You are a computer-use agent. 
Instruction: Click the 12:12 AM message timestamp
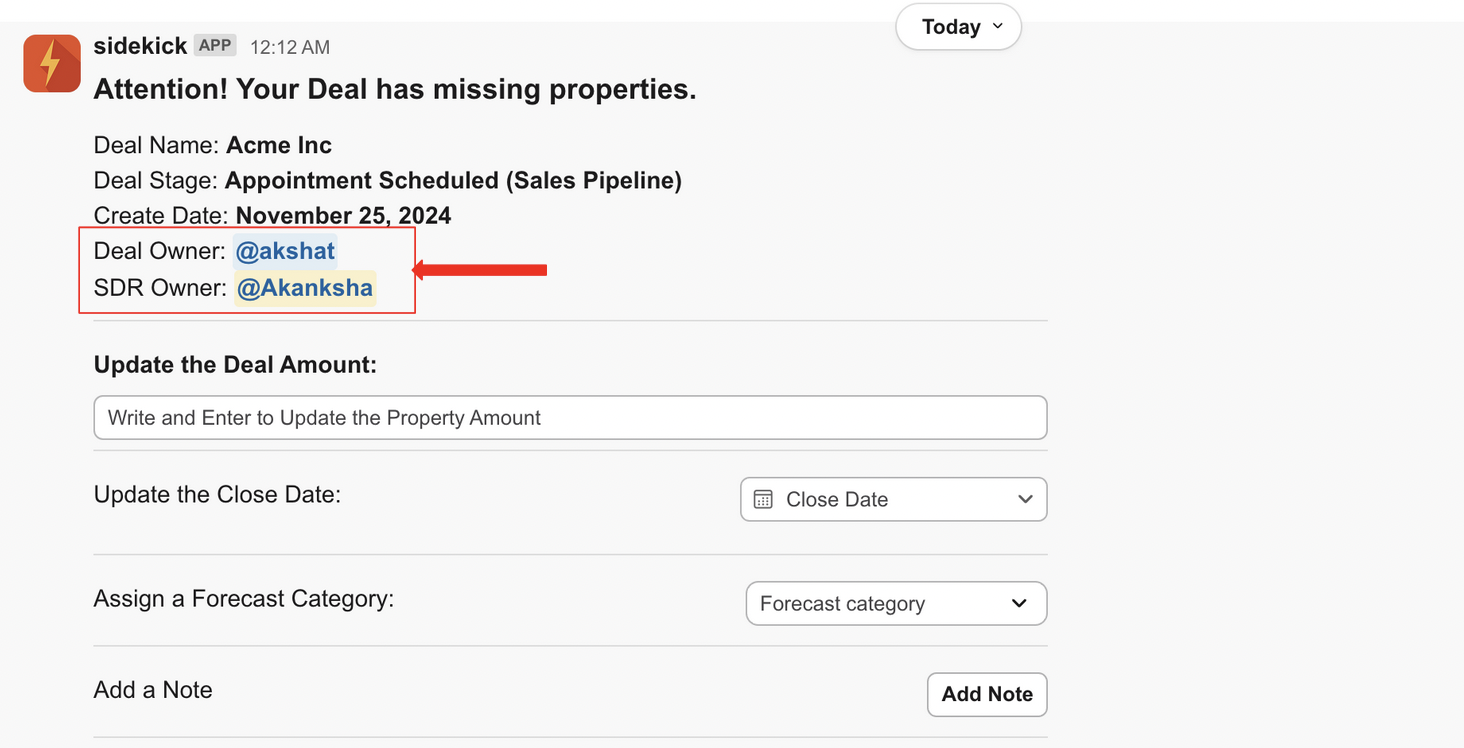pyautogui.click(x=289, y=47)
